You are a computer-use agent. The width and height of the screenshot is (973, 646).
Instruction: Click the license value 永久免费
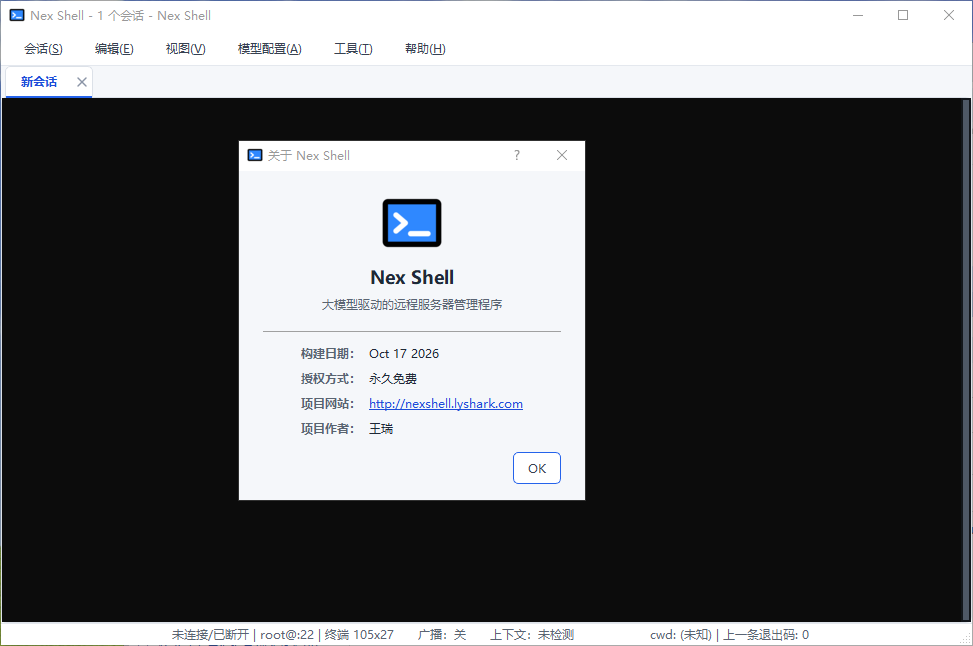coord(393,379)
